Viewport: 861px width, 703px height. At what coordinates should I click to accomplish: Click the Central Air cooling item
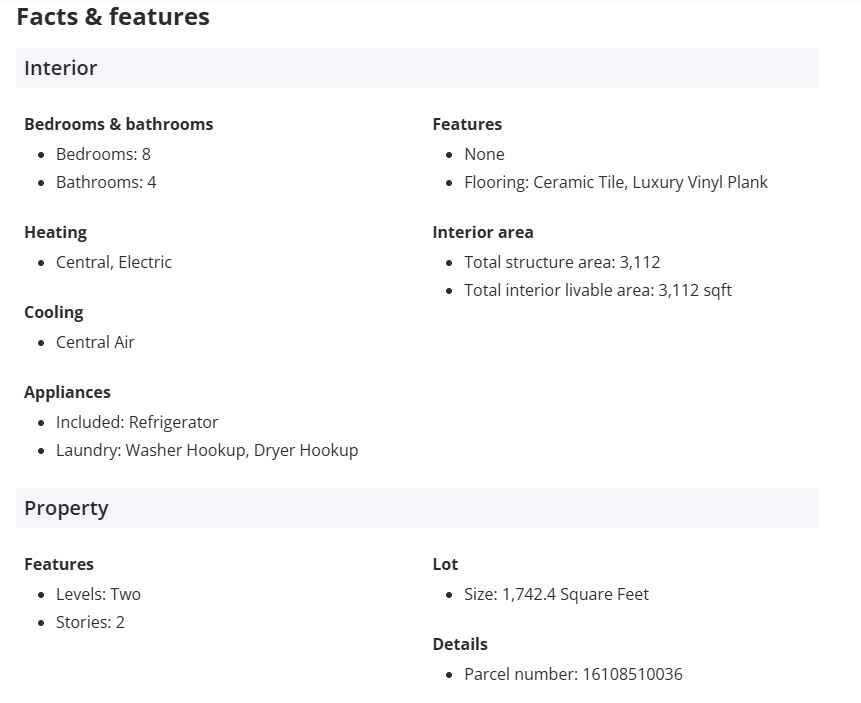[x=95, y=342]
